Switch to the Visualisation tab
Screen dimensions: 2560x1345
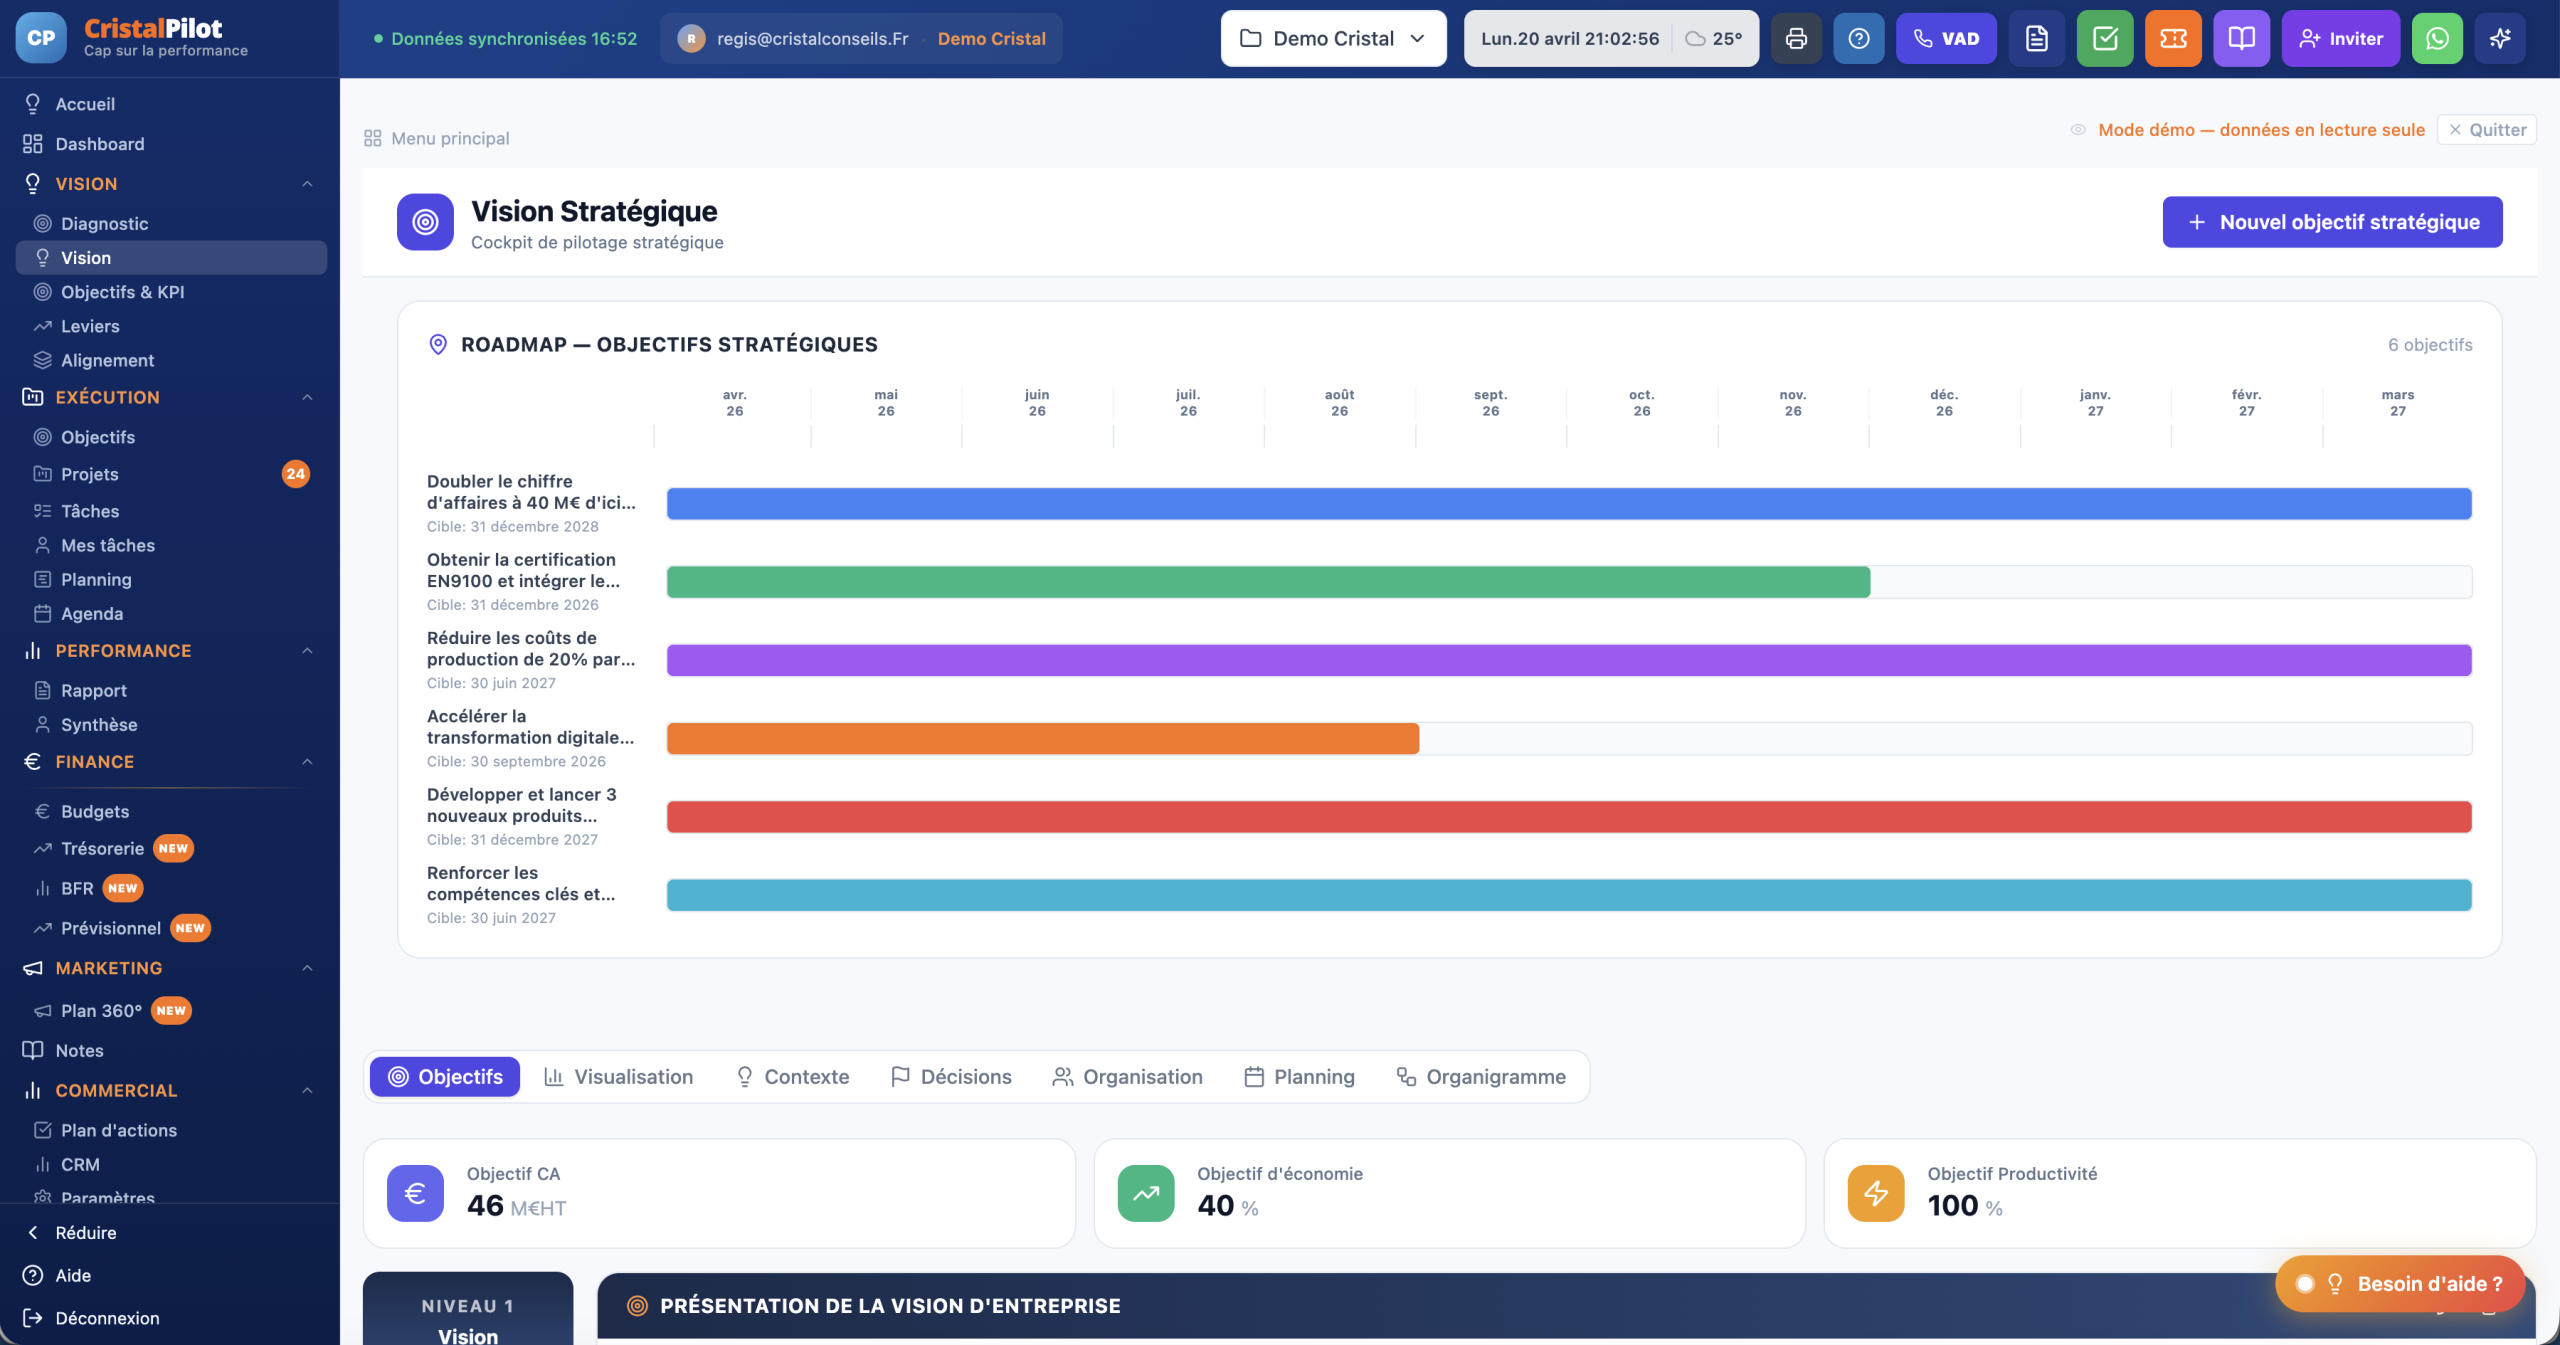point(618,1077)
